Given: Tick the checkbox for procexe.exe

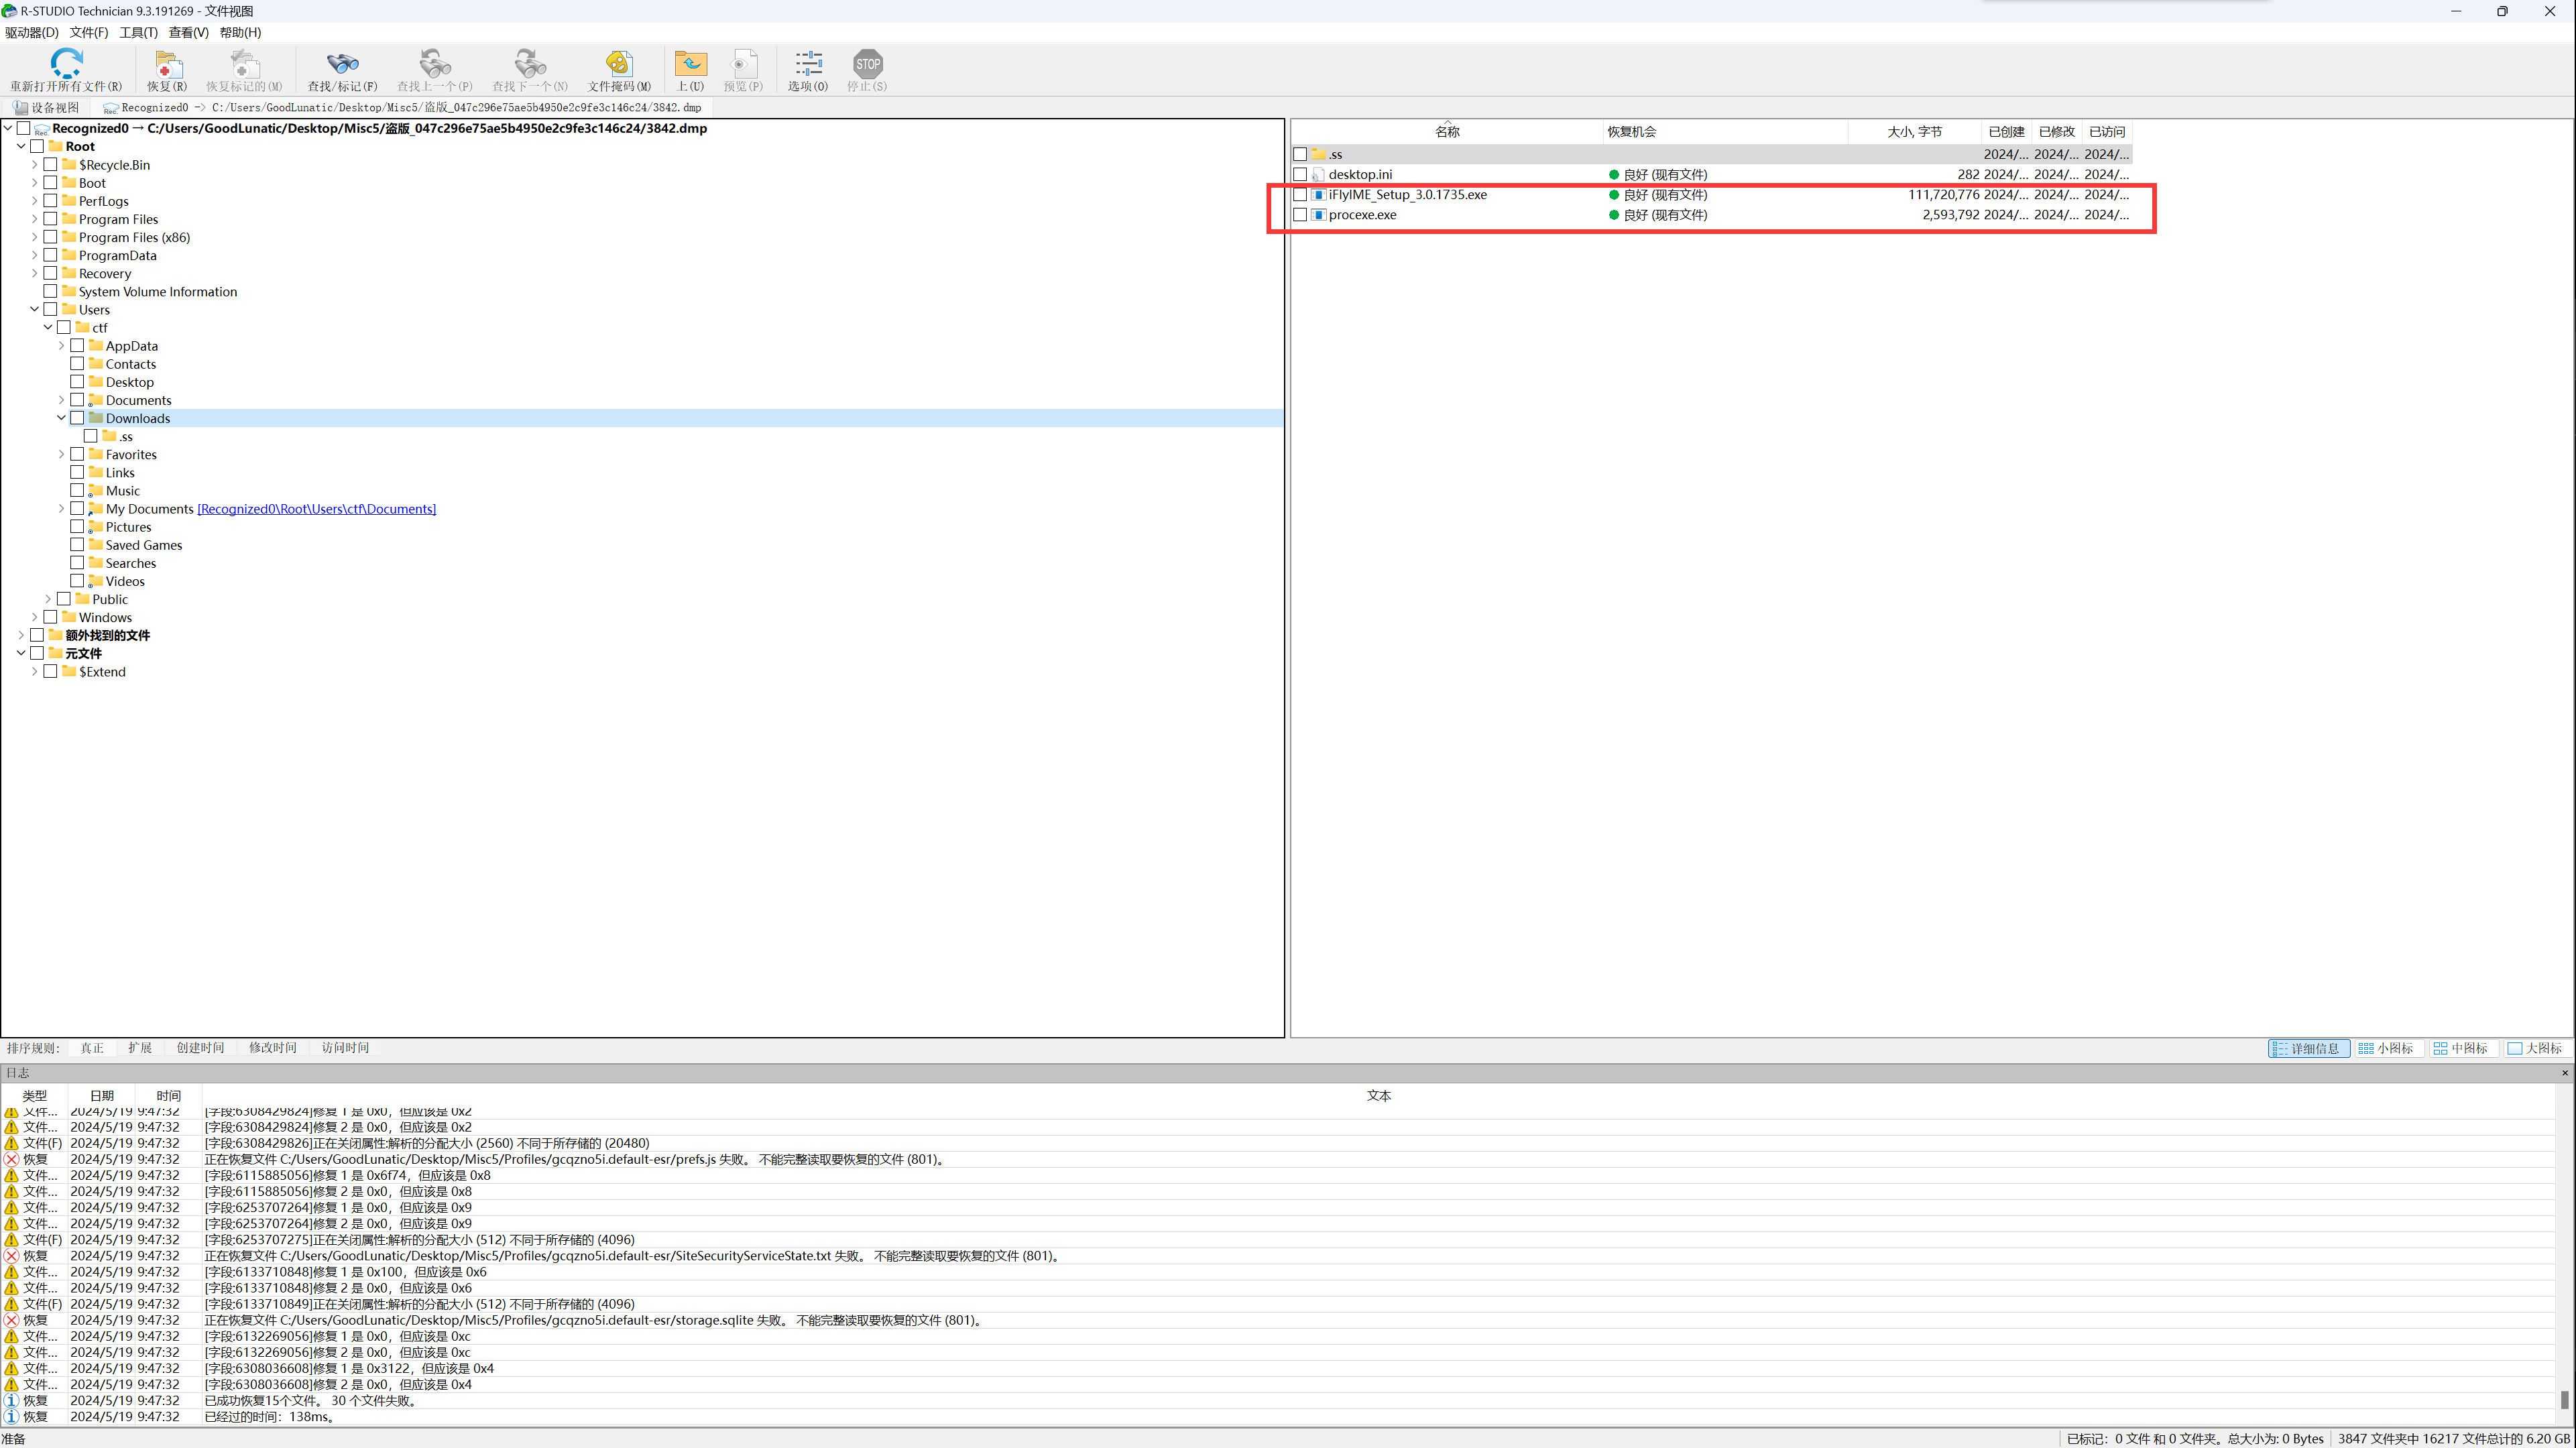Looking at the screenshot, I should click(x=1300, y=214).
